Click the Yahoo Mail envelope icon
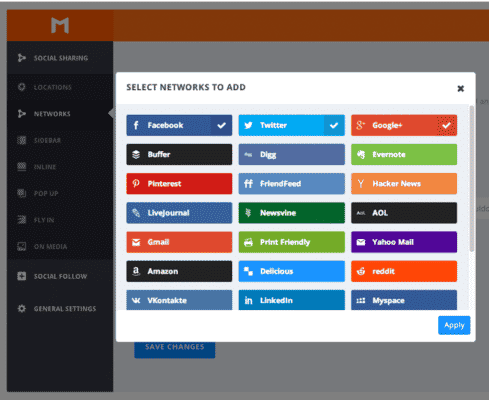Screen dimensions: 489x400 click(x=361, y=242)
